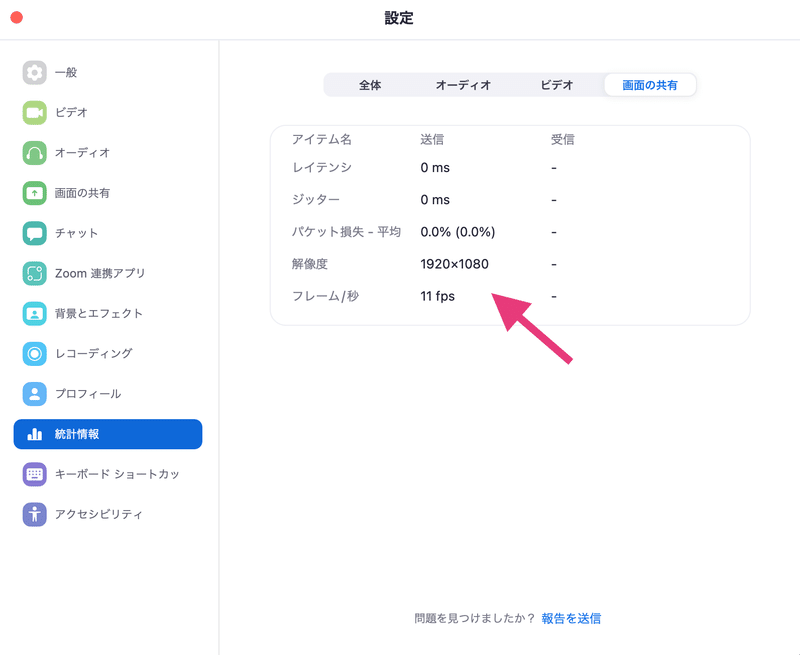Open the チャット speech bubble icon

pos(34,233)
